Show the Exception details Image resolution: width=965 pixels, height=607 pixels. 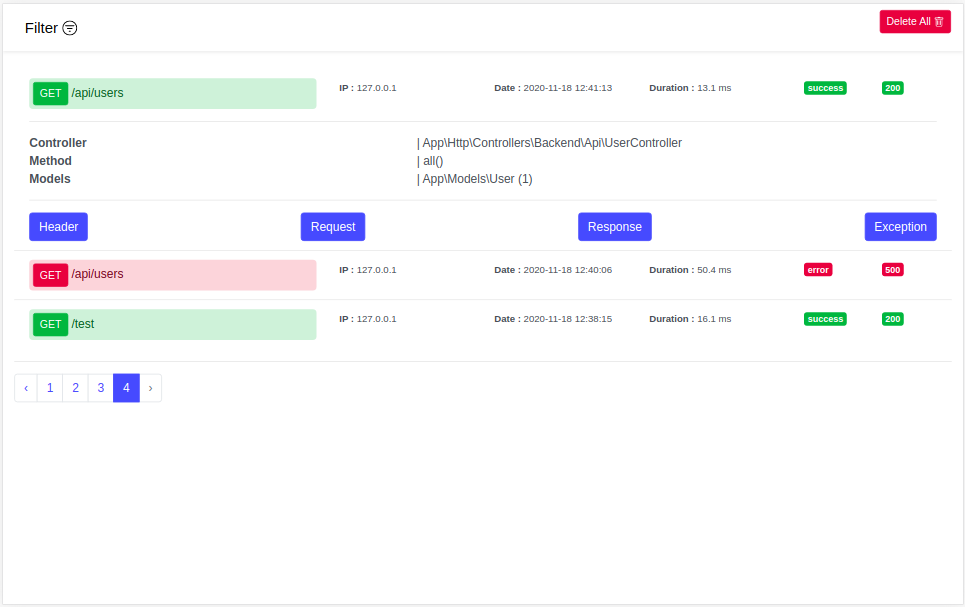coord(900,227)
